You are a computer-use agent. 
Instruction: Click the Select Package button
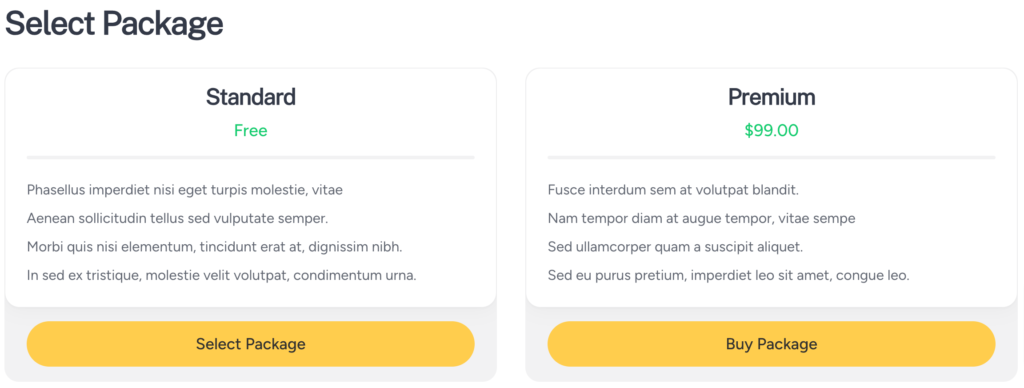coord(251,344)
